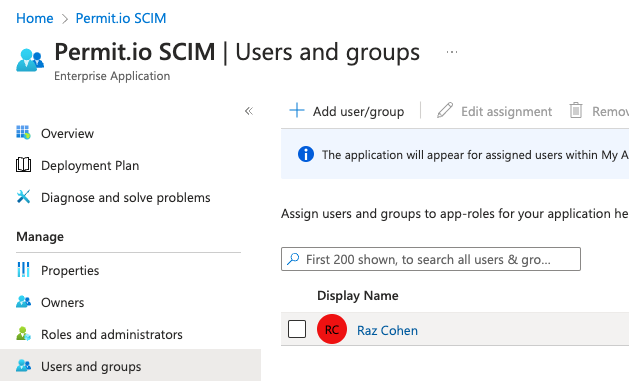This screenshot has height=383, width=629.
Task: Click the plus icon for Add user/group
Action: [297, 110]
